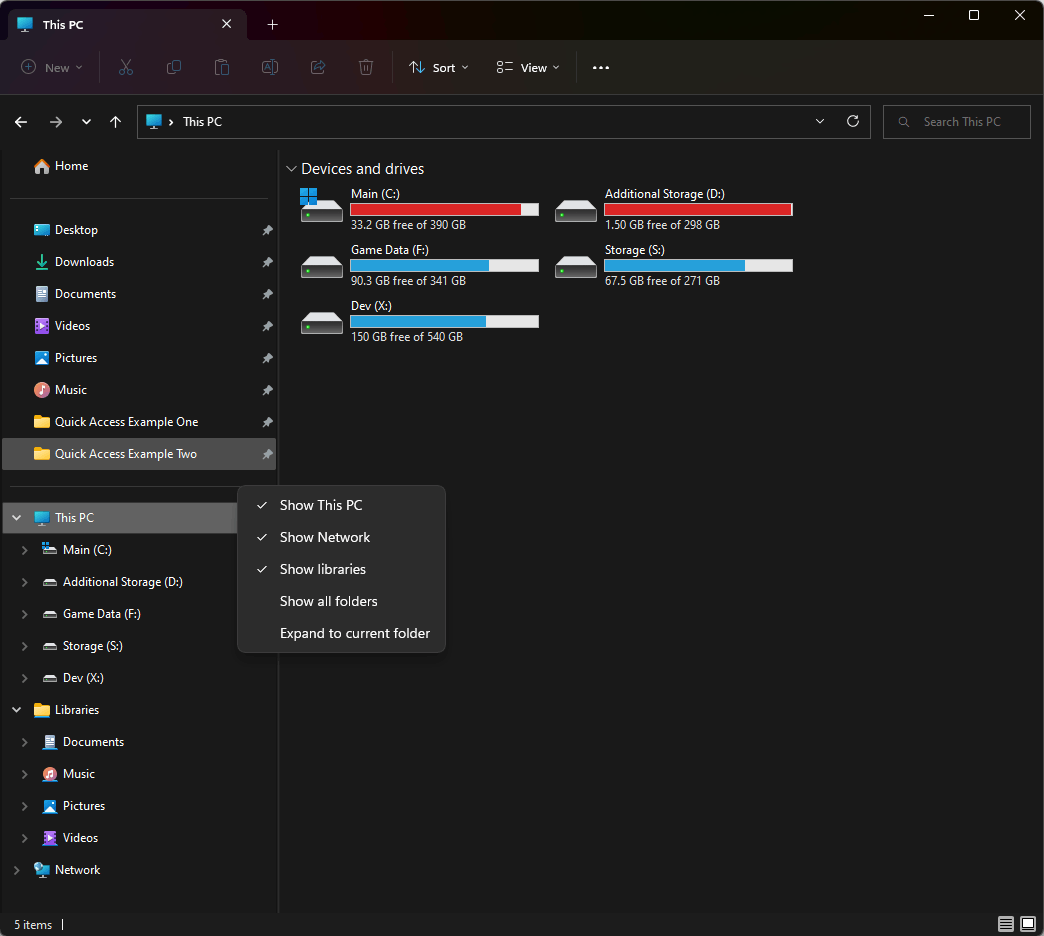1044x936 pixels.
Task: Expand Main (C:) in navigation tree
Action: click(x=25, y=550)
